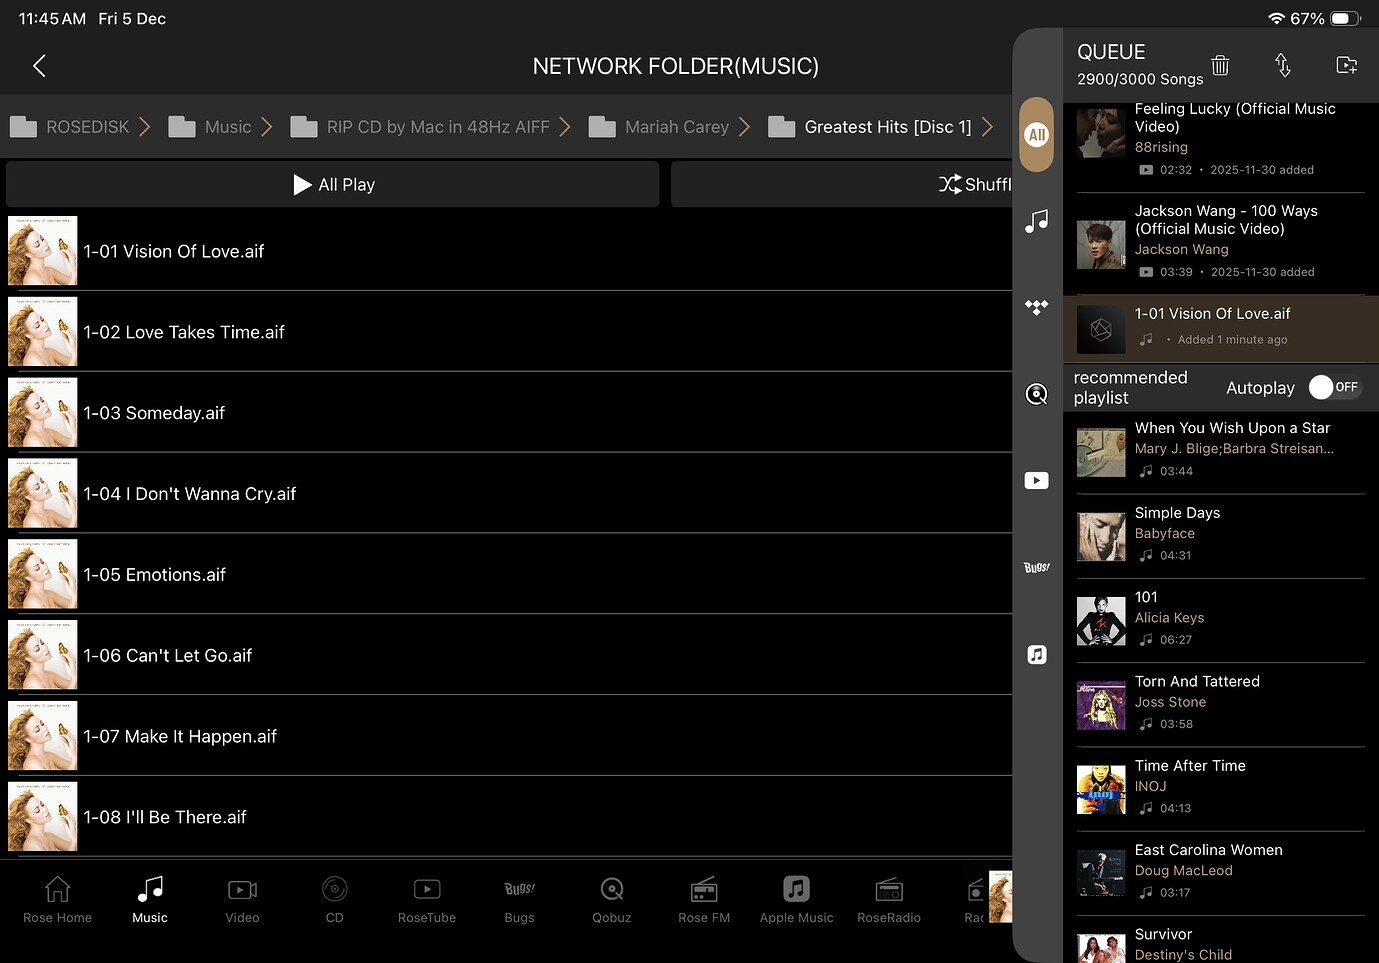Click the add-to-playlist icon in queue header
Screen dimensions: 1379x963
pyautogui.click(x=1346, y=66)
